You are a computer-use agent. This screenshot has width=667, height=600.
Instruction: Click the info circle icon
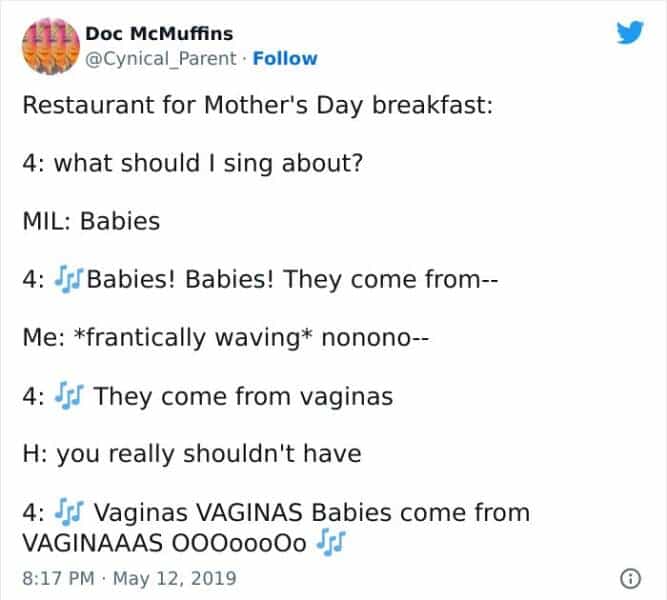(x=630, y=578)
